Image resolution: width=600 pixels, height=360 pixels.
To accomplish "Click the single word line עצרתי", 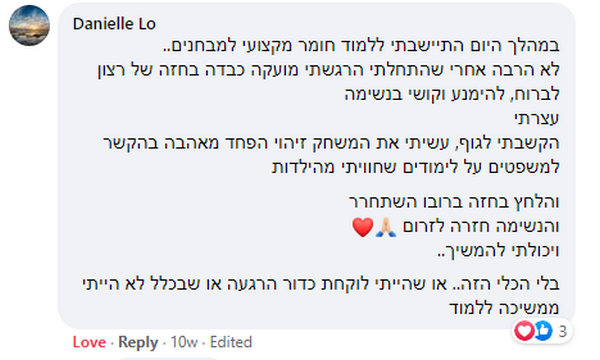I will click(537, 119).
